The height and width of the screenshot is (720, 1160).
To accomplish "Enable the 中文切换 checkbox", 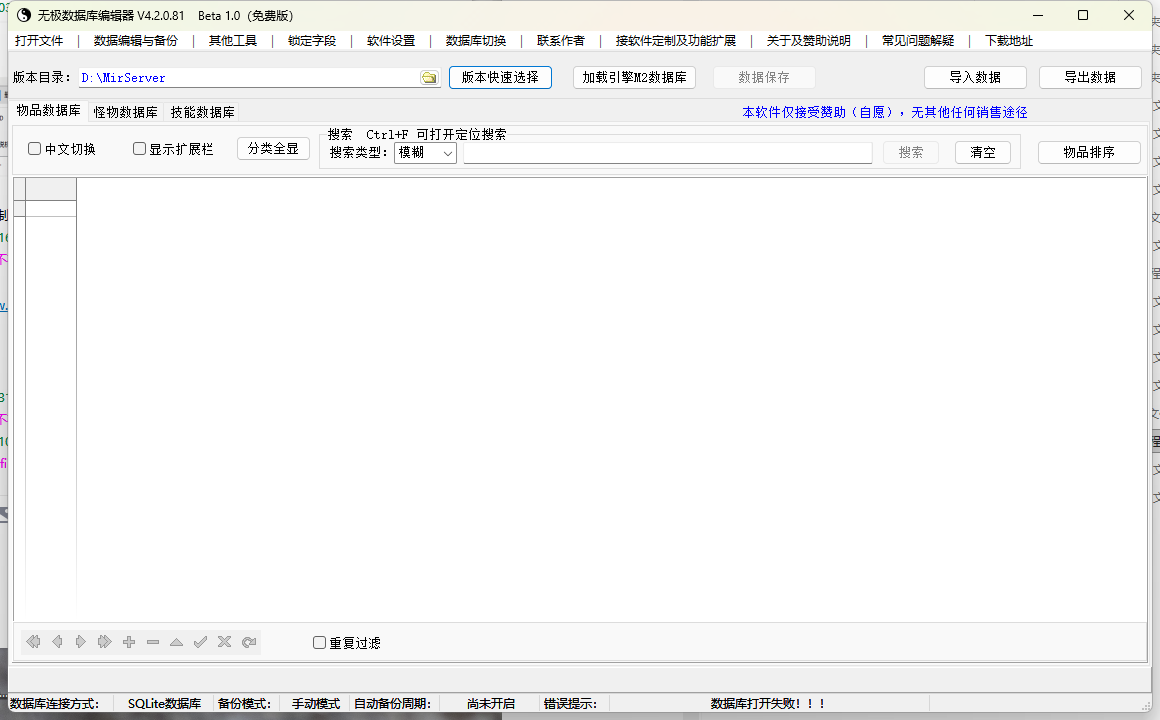I will pos(36,147).
